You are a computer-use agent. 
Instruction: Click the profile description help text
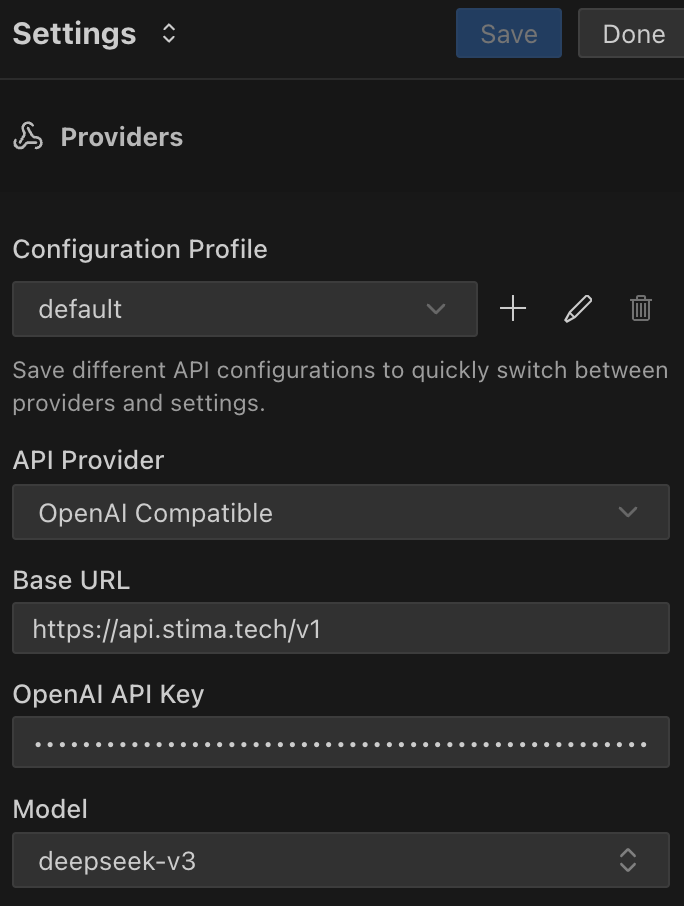coord(340,387)
